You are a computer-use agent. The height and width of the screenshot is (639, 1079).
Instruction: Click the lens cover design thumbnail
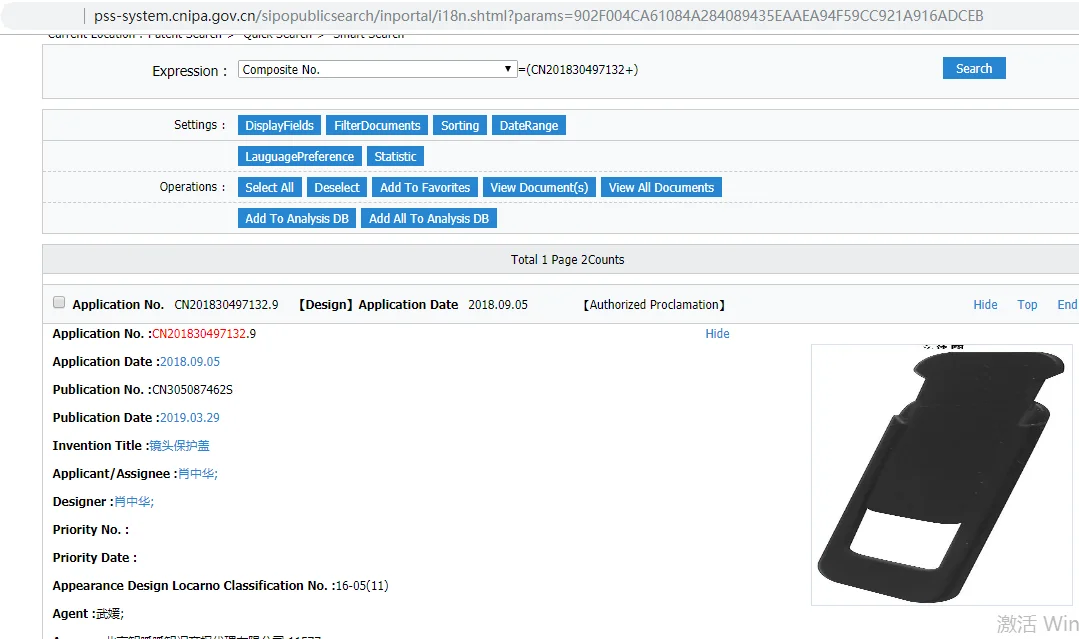940,475
